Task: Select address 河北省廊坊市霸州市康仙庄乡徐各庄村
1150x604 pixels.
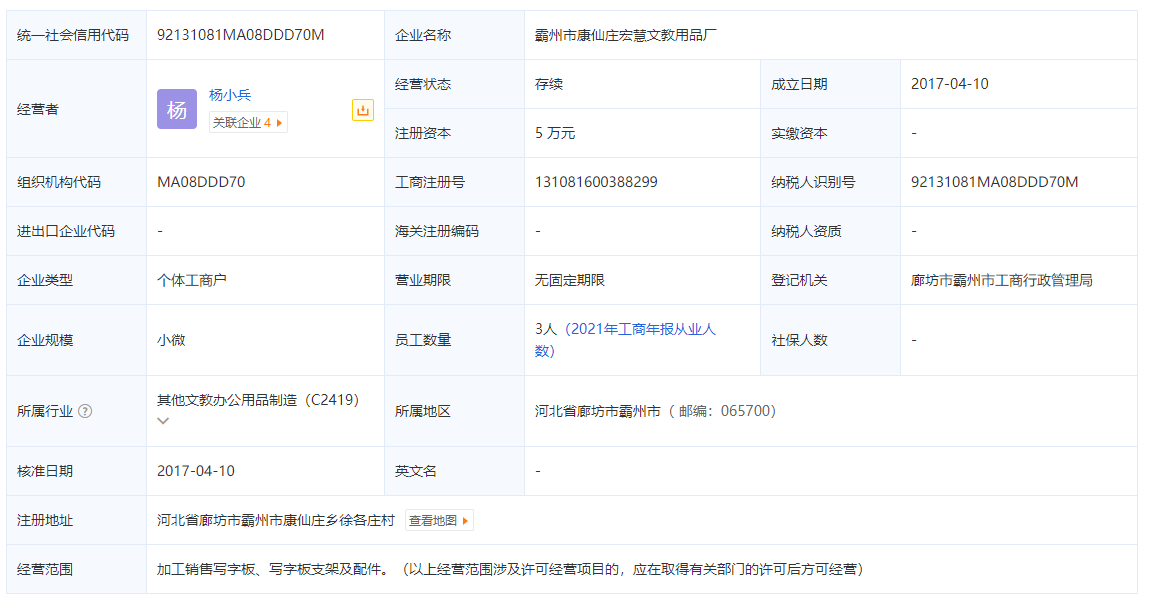Action: click(276, 520)
